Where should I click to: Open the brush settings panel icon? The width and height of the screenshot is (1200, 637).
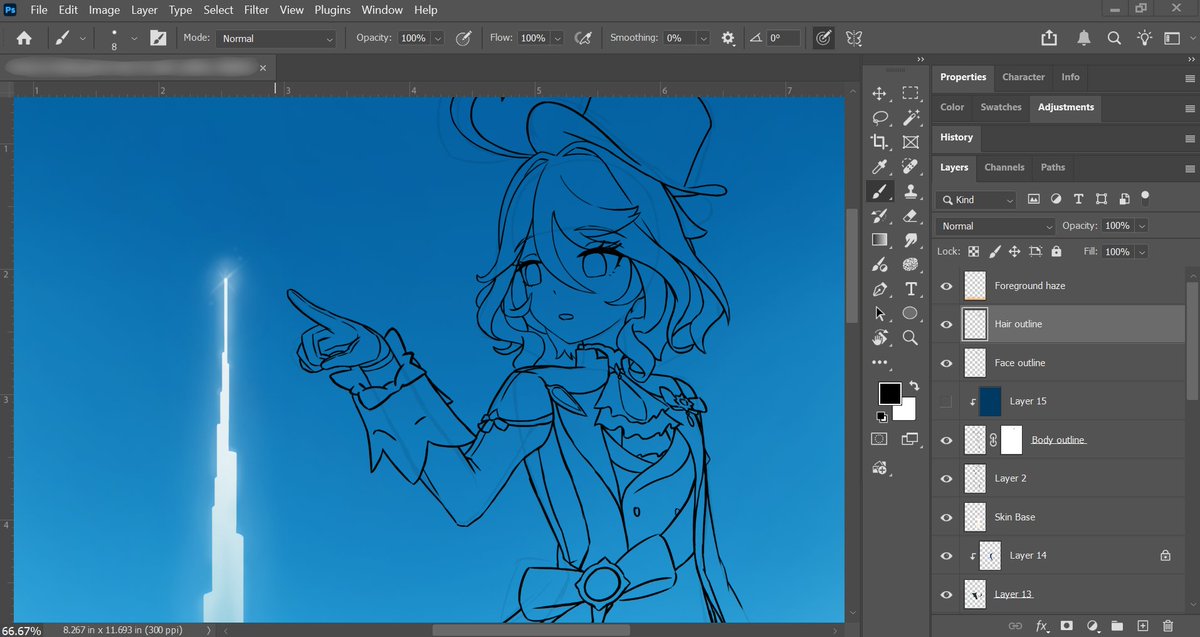pyautogui.click(x=158, y=38)
